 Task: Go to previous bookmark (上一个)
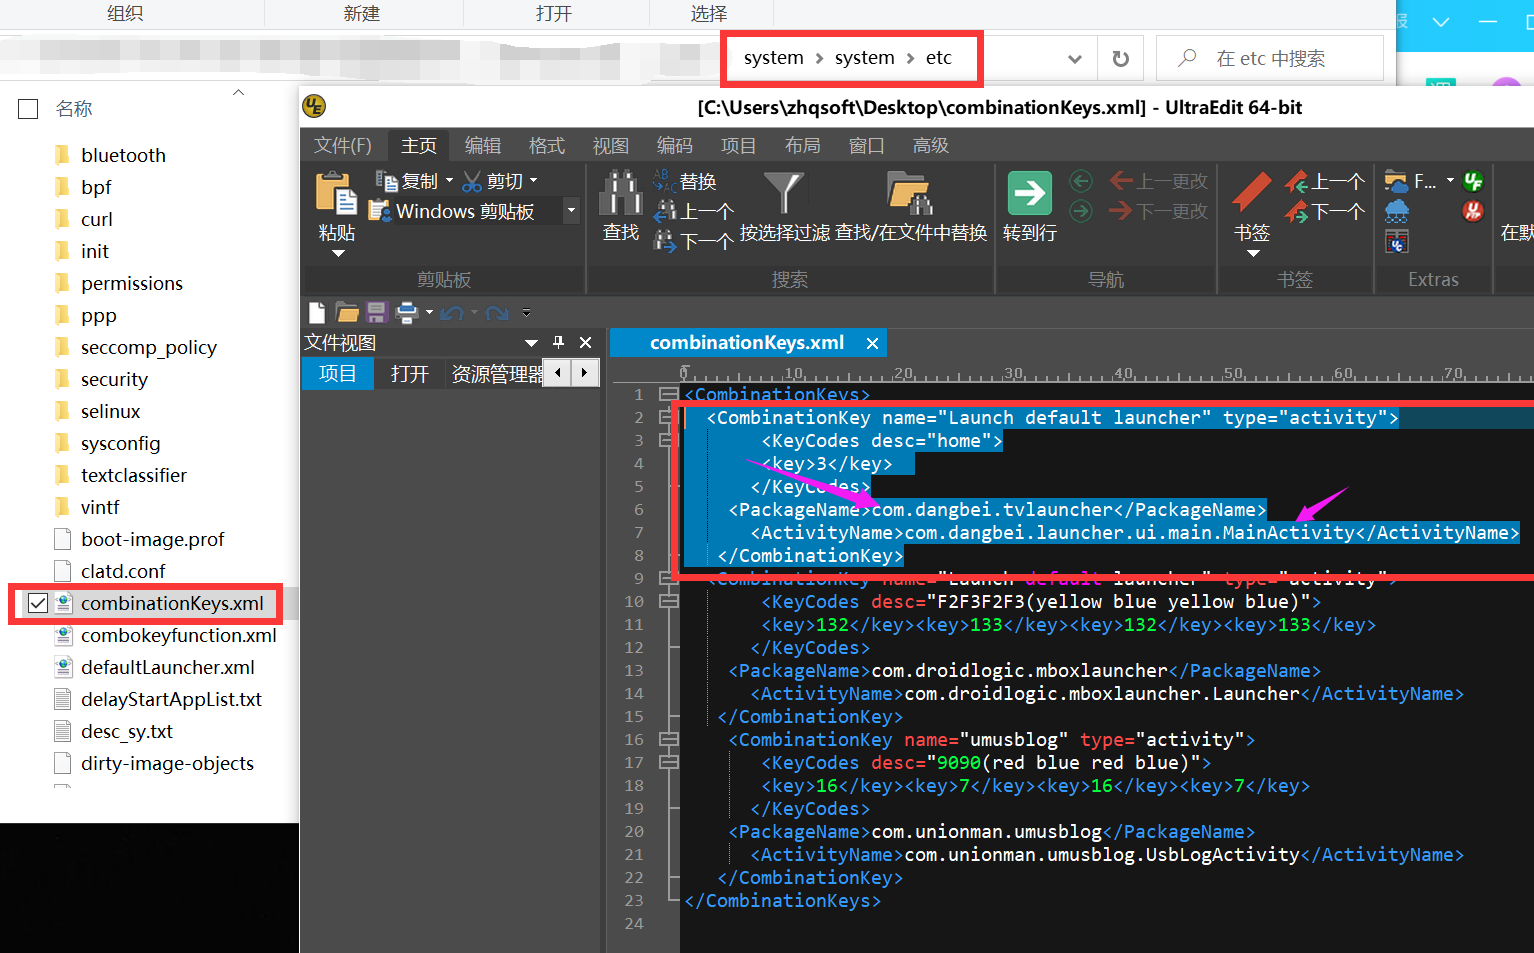pos(1325,181)
